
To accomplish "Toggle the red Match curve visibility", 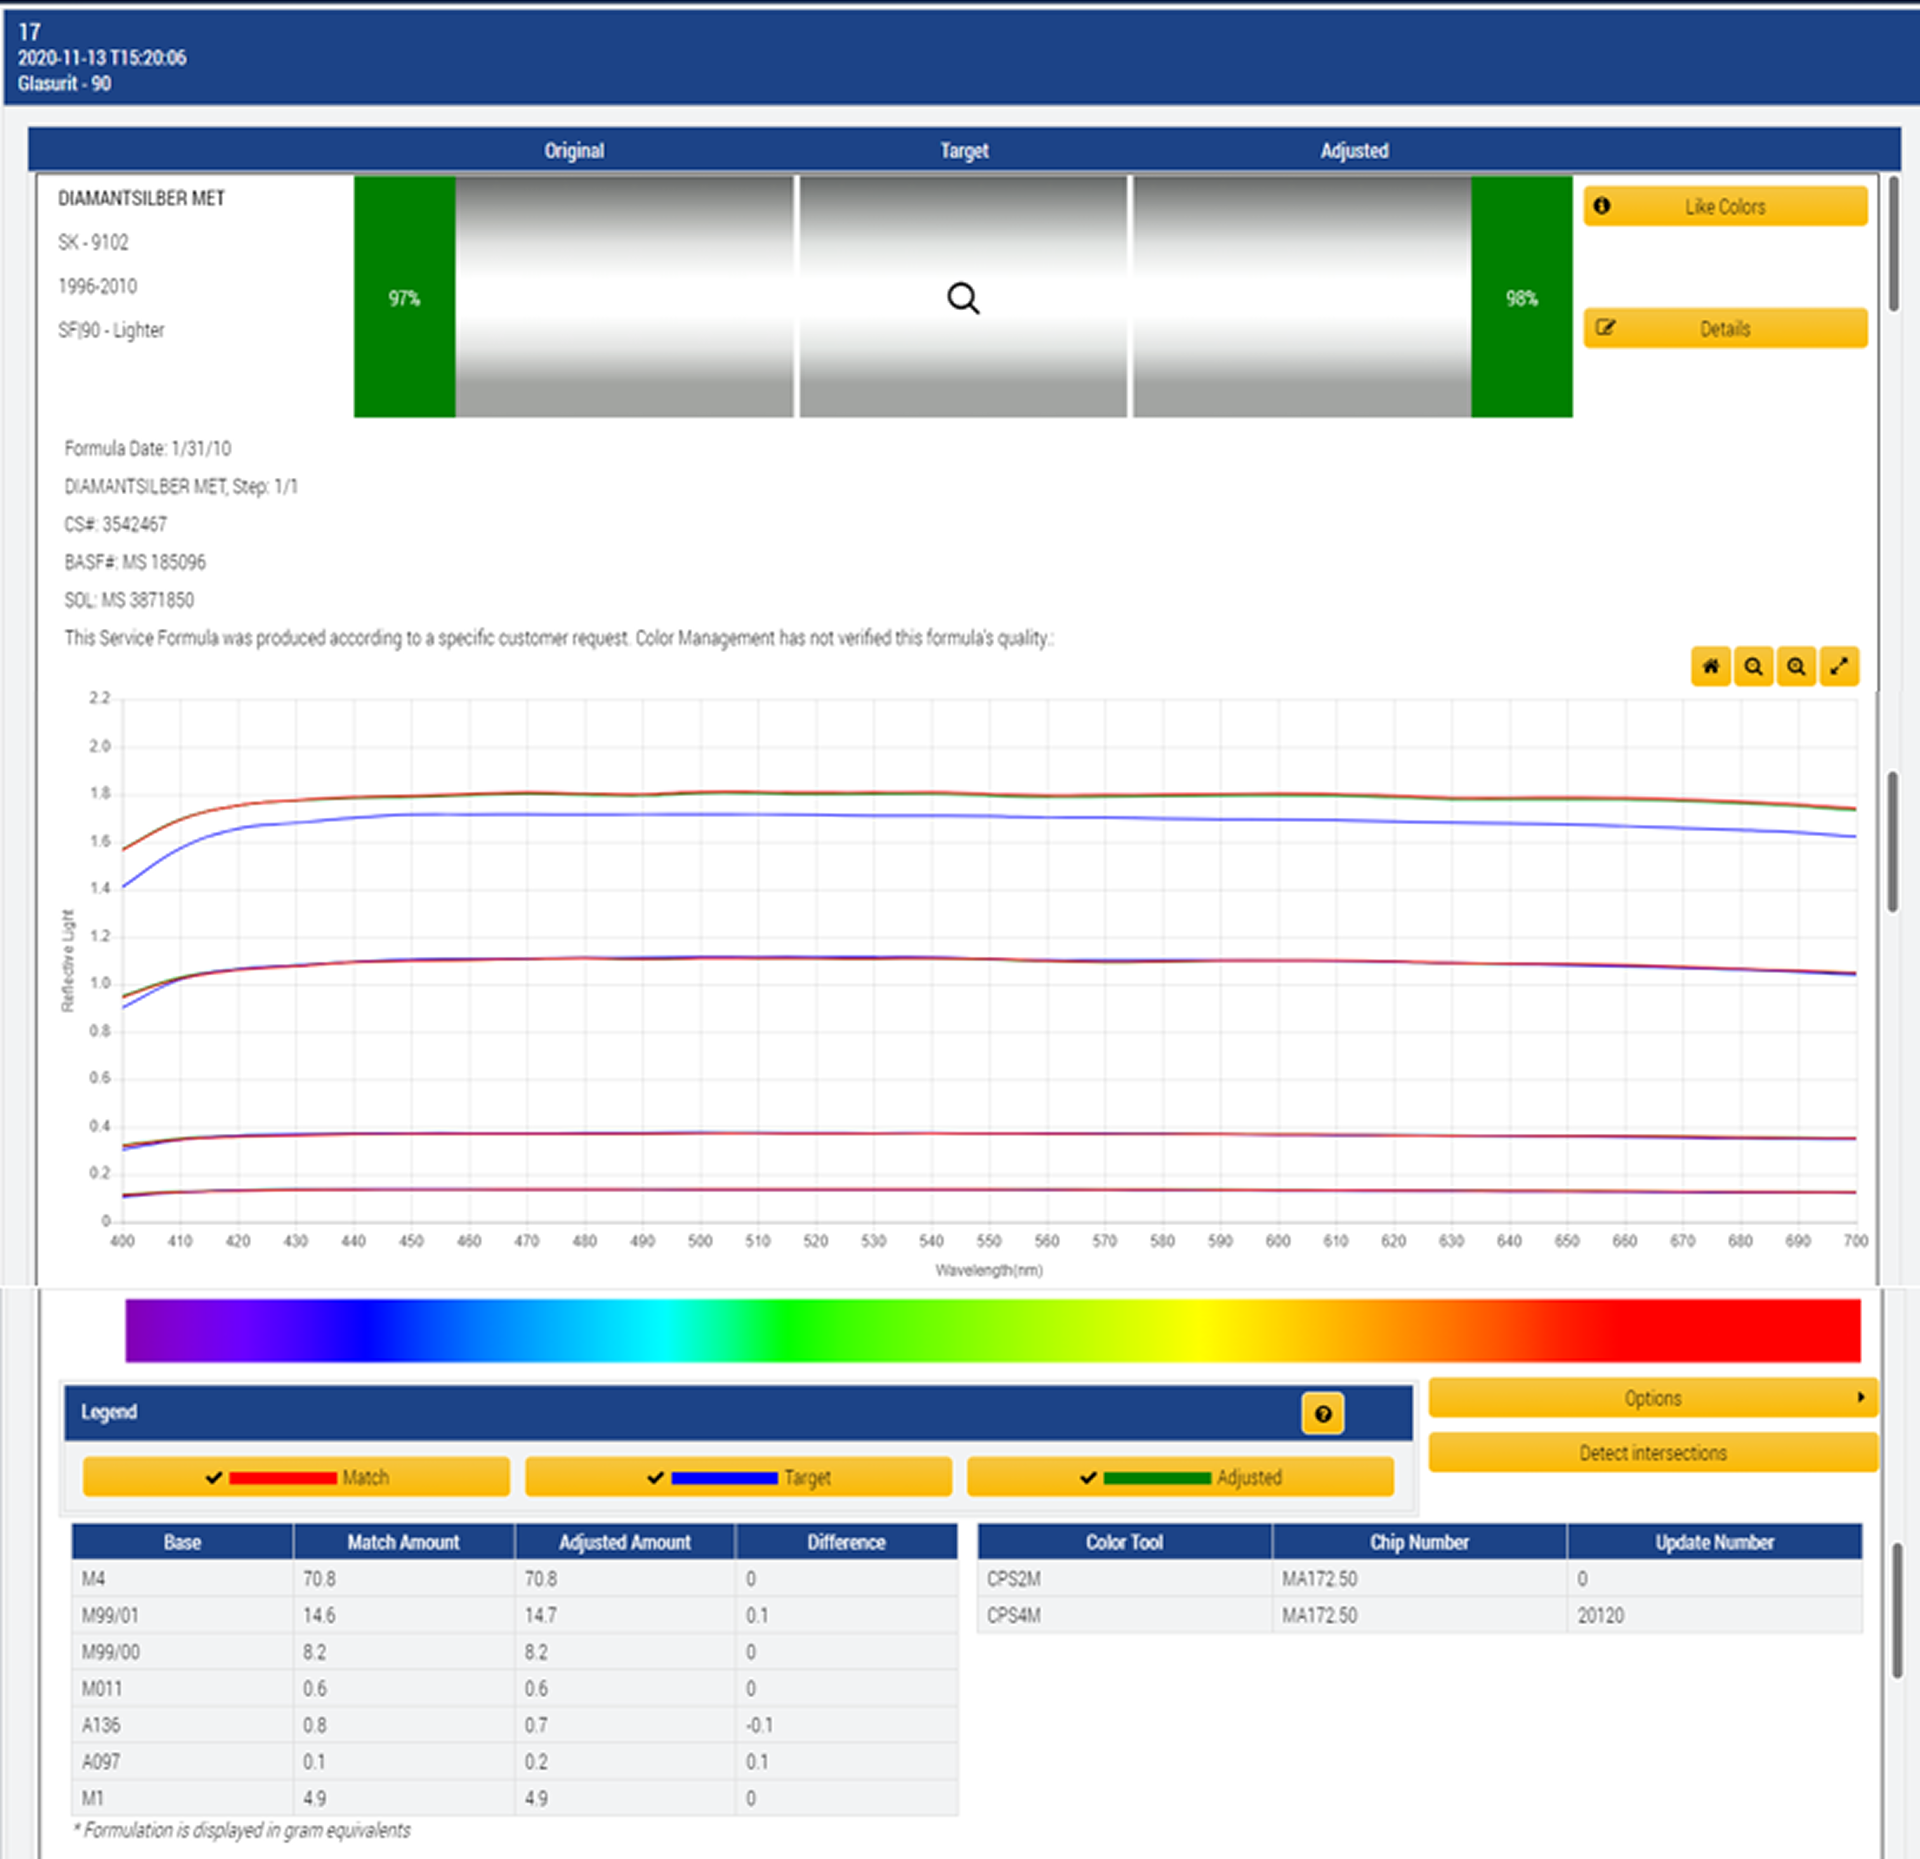I will [296, 1477].
